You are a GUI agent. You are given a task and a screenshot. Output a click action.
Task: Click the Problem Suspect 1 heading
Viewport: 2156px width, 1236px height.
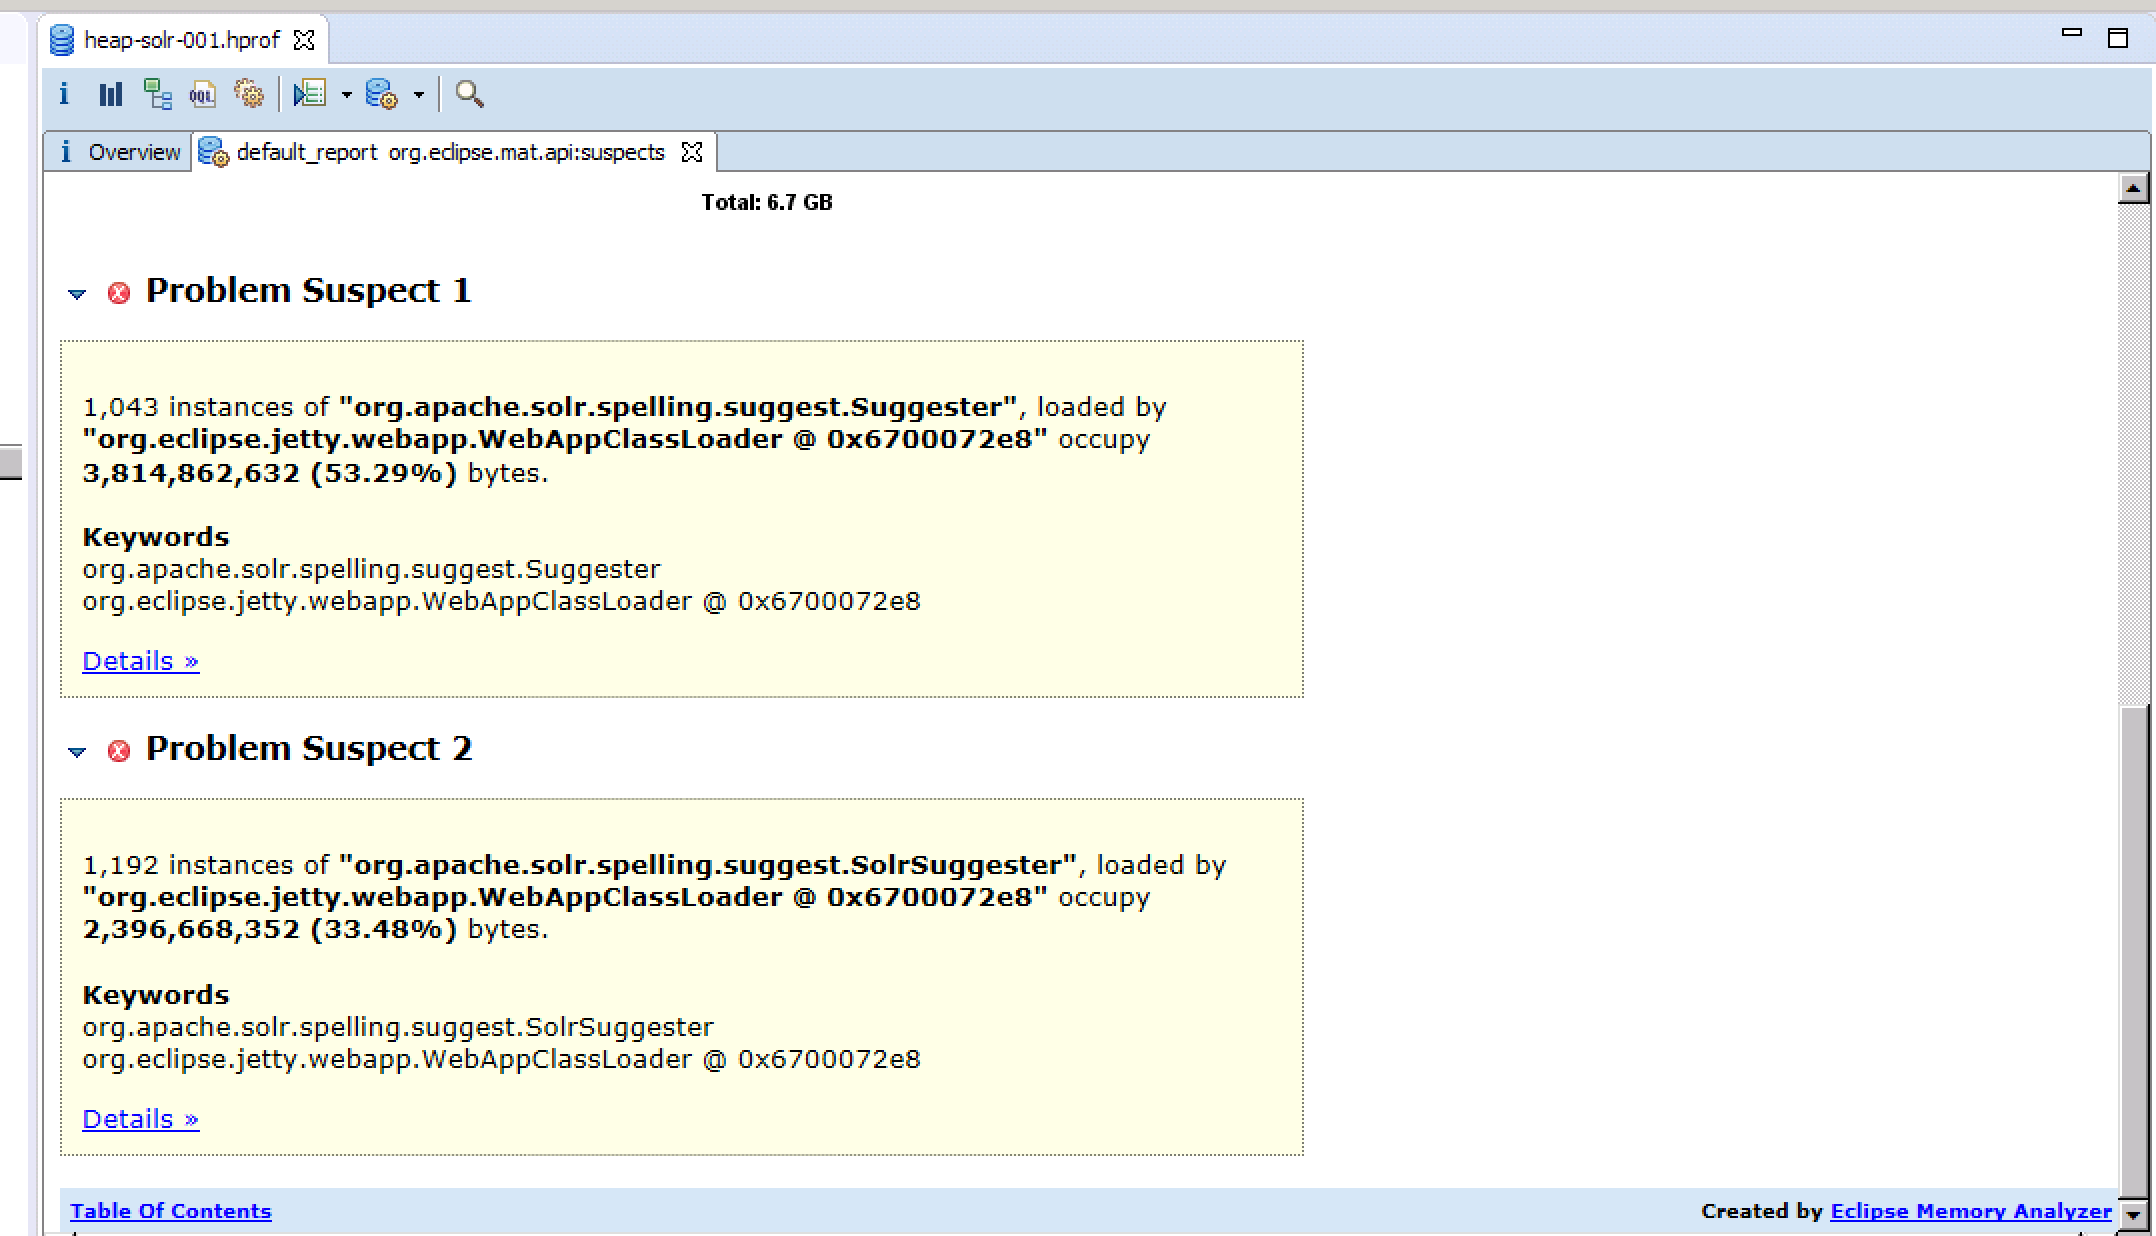[309, 290]
